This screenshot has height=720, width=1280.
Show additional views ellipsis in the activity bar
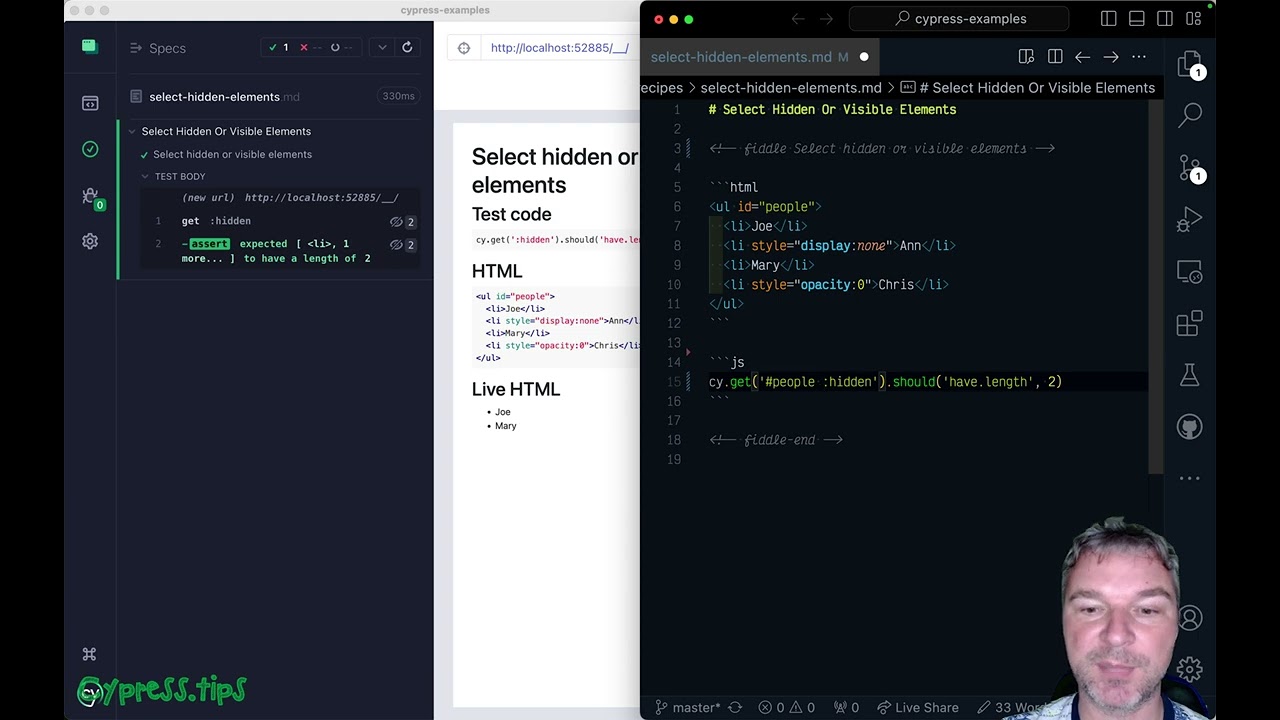point(1190,478)
